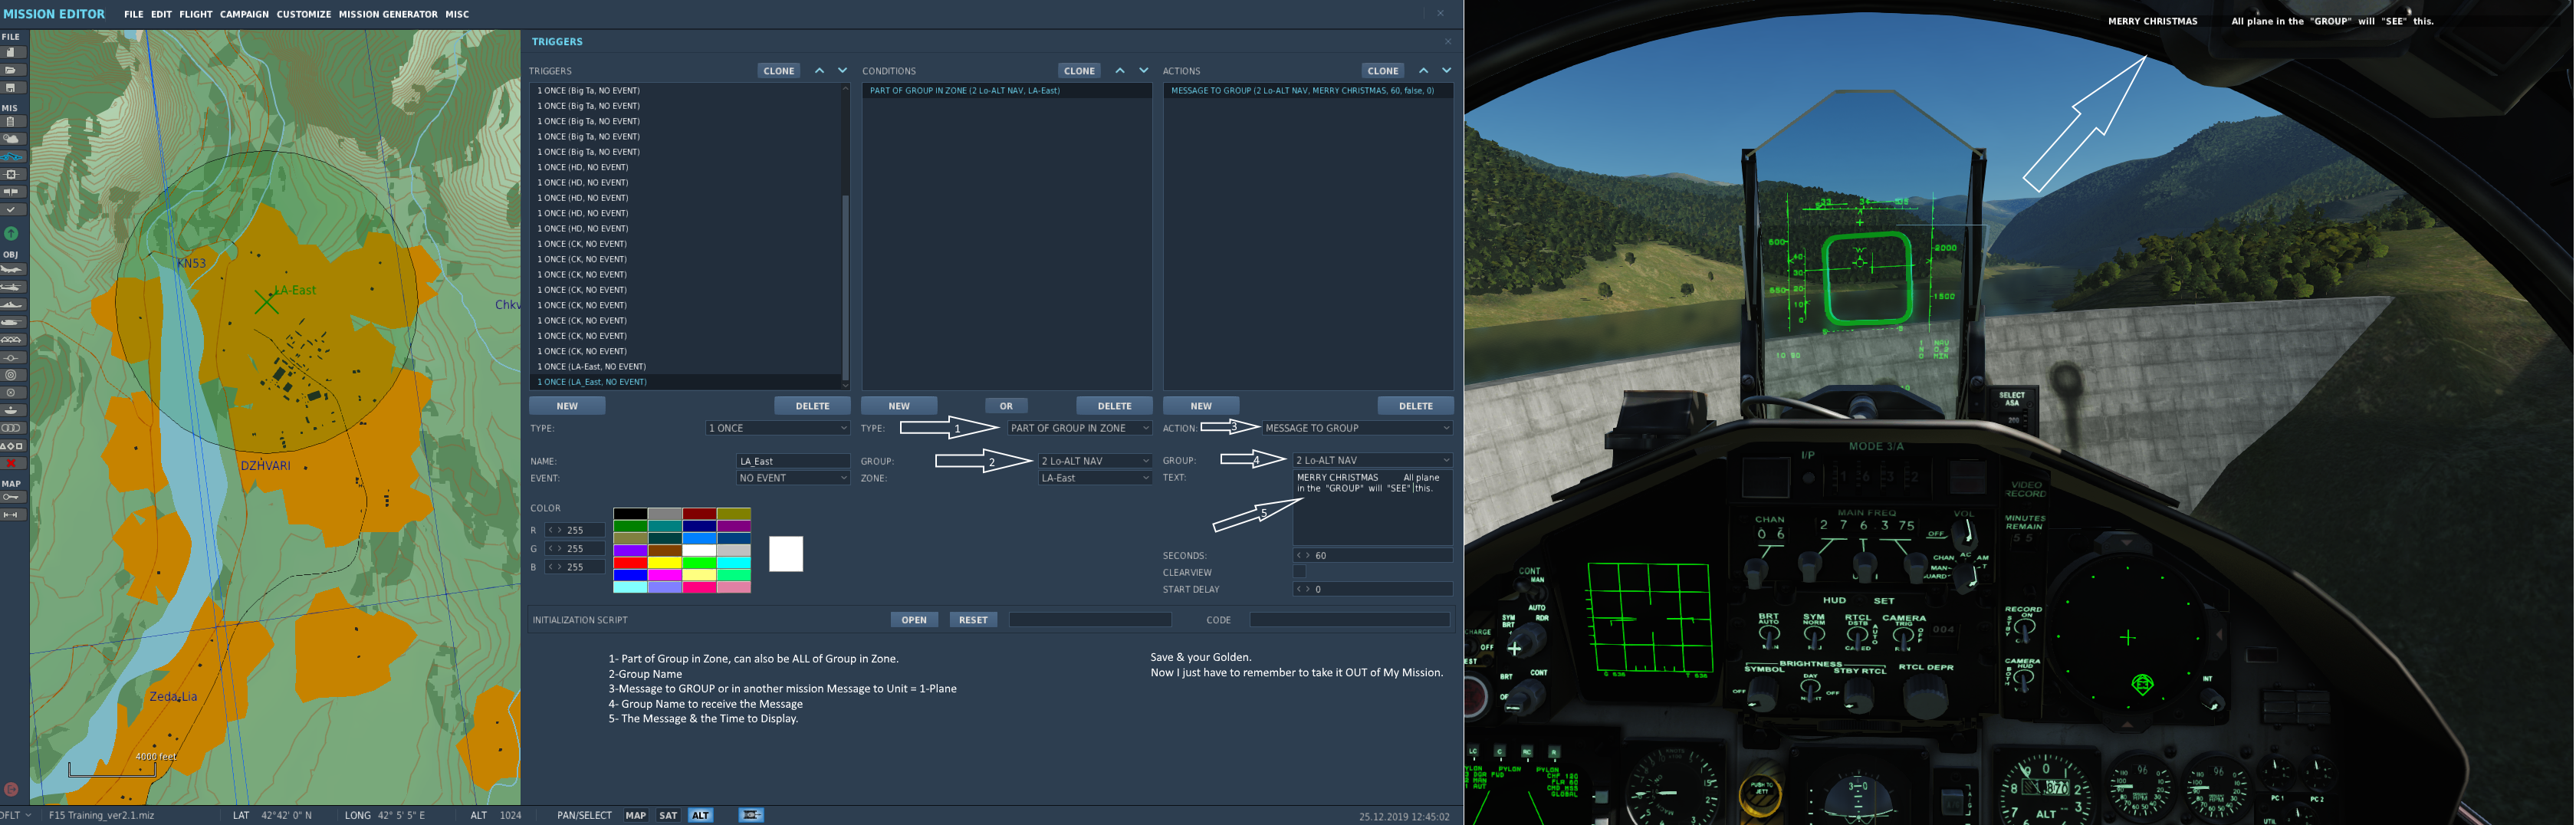Click DELETE button under ACTIONS list
The height and width of the screenshot is (825, 2576).
point(1415,406)
